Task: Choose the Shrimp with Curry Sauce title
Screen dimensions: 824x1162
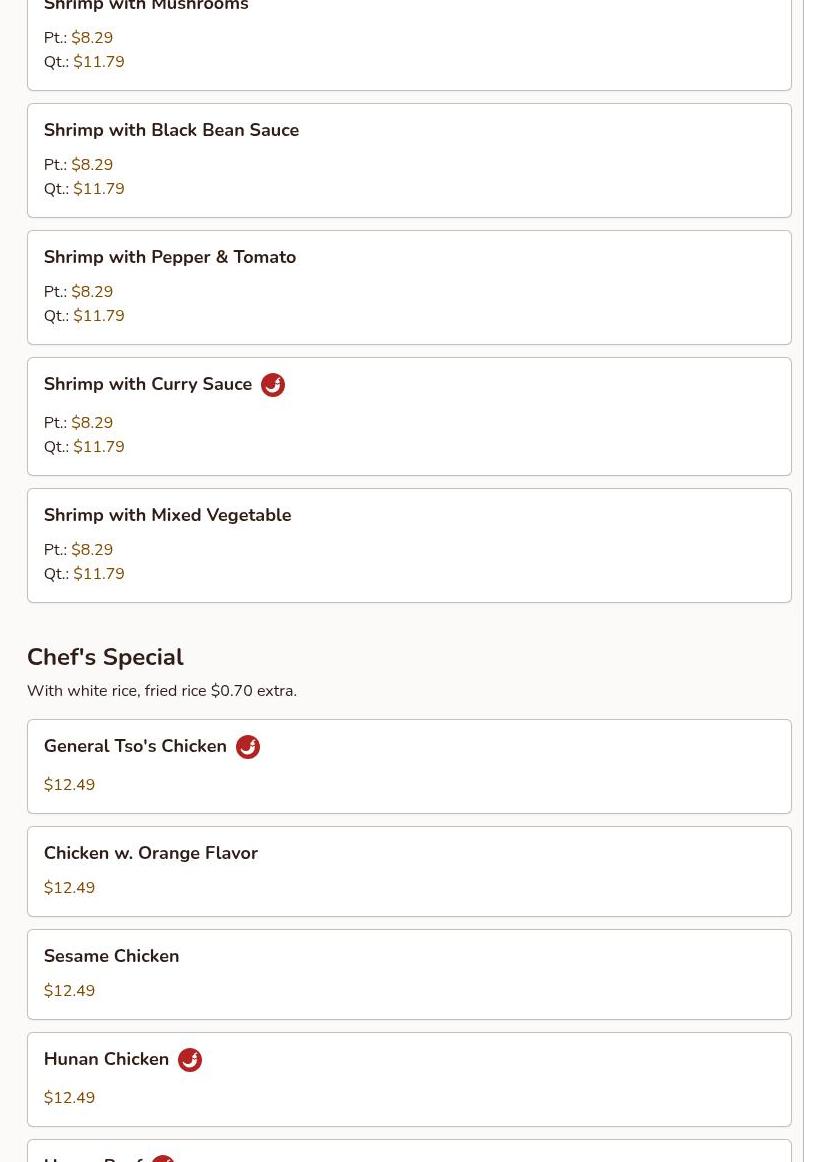Action: pyautogui.click(x=148, y=384)
